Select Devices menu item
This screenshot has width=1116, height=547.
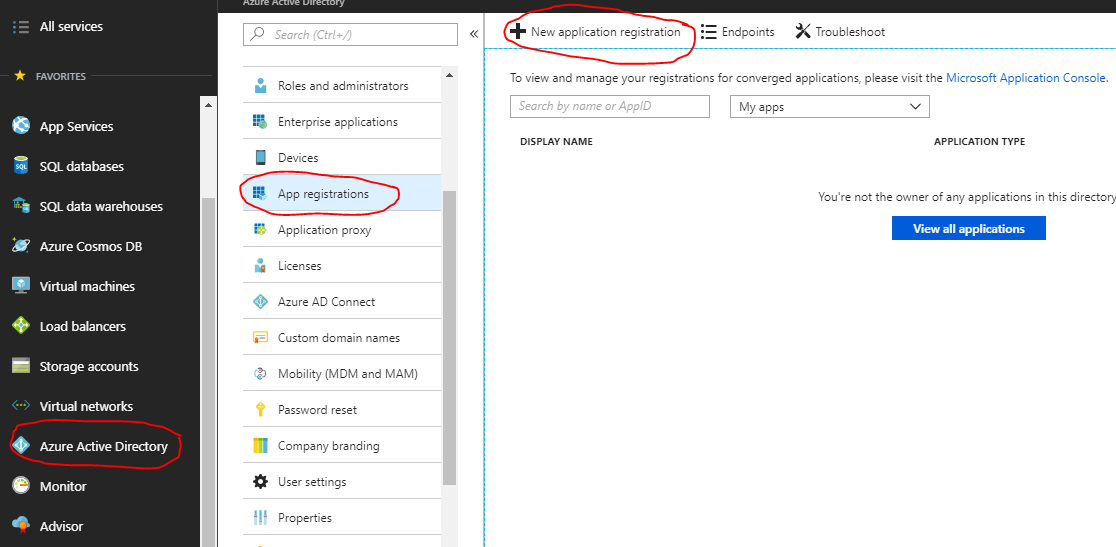pos(342,158)
